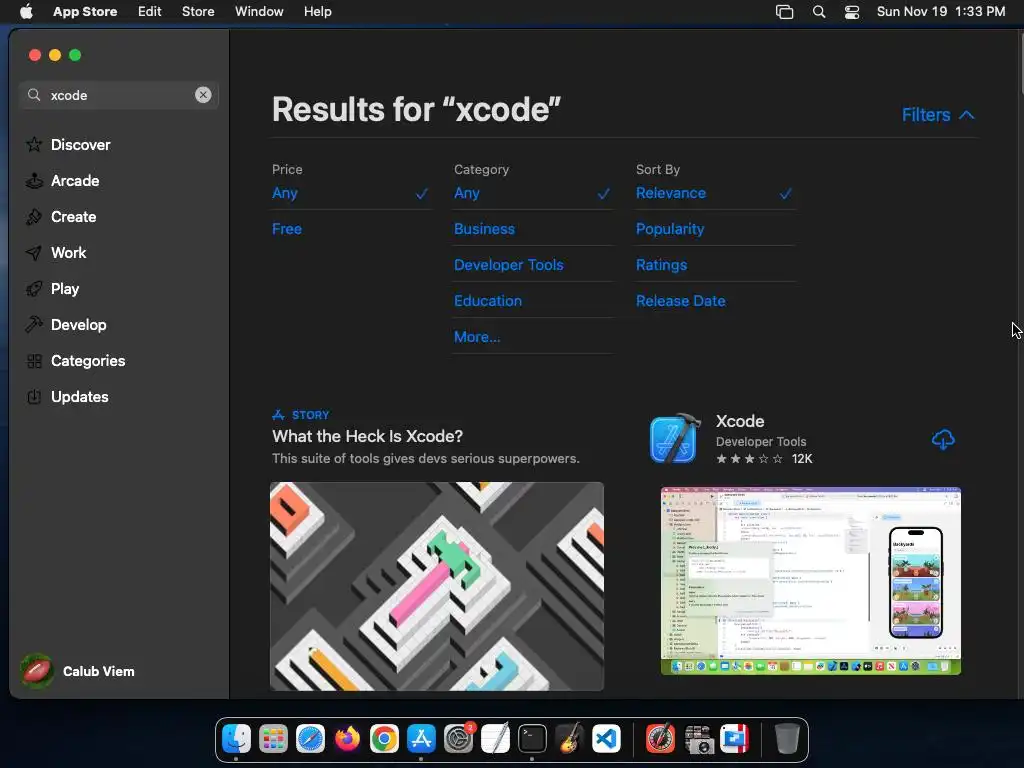Filter by Business category

pos(485,229)
